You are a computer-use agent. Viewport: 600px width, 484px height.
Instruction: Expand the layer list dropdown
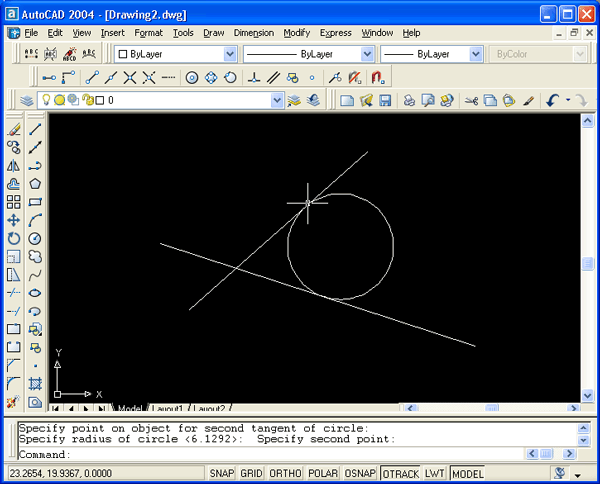click(277, 100)
